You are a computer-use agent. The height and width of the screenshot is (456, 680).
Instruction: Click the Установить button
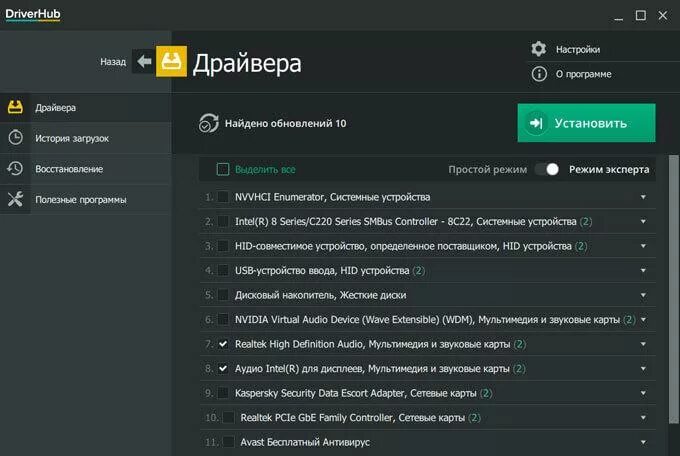tap(586, 123)
